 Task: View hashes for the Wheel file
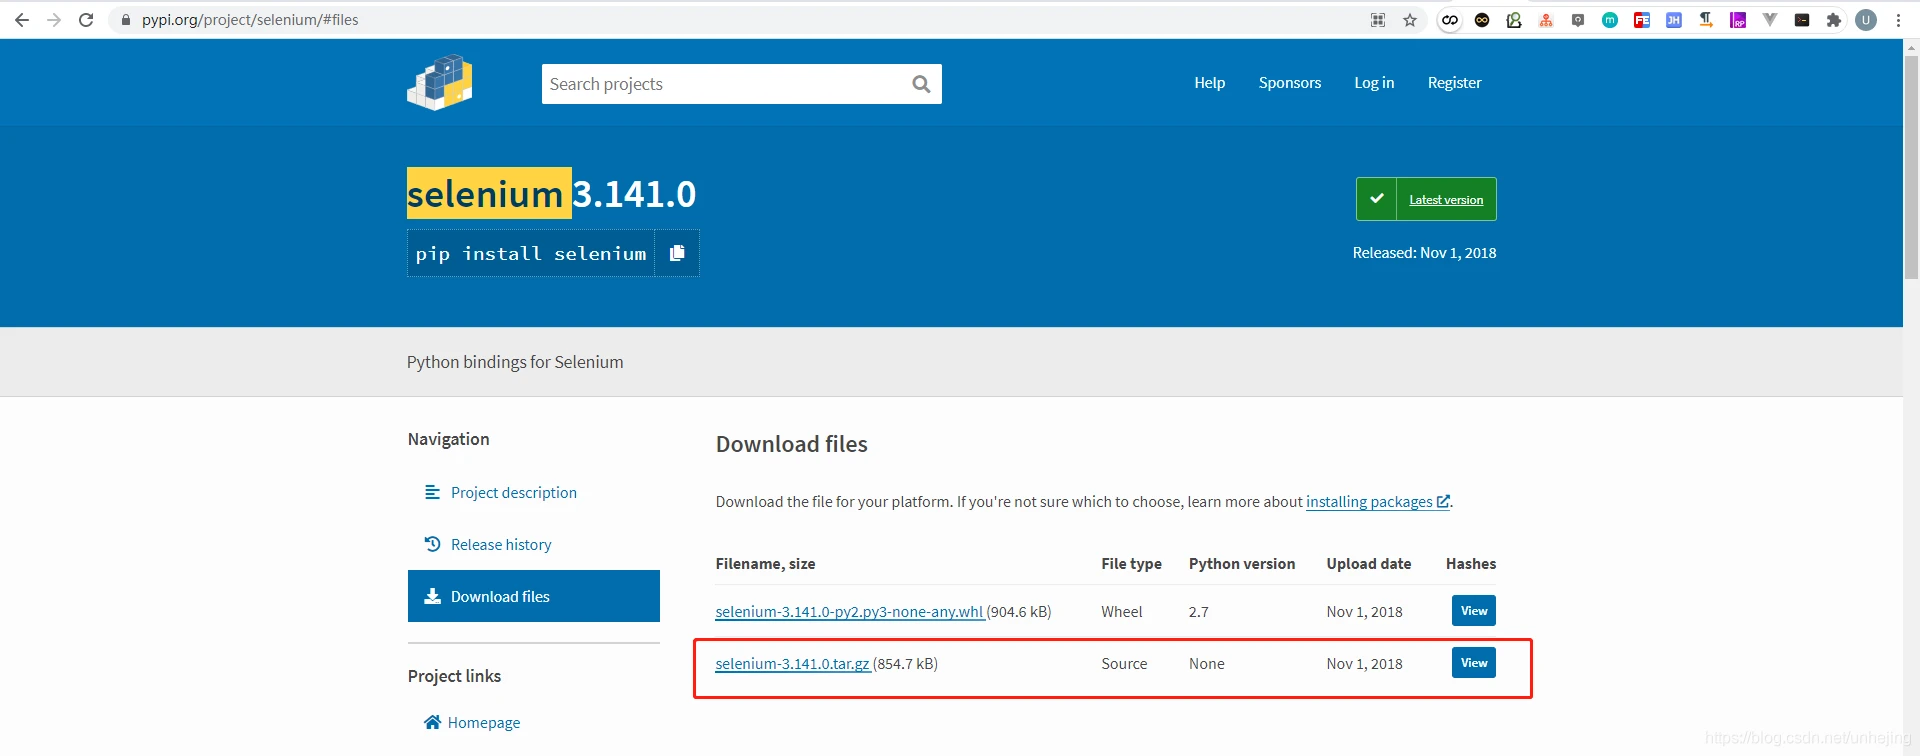point(1473,611)
